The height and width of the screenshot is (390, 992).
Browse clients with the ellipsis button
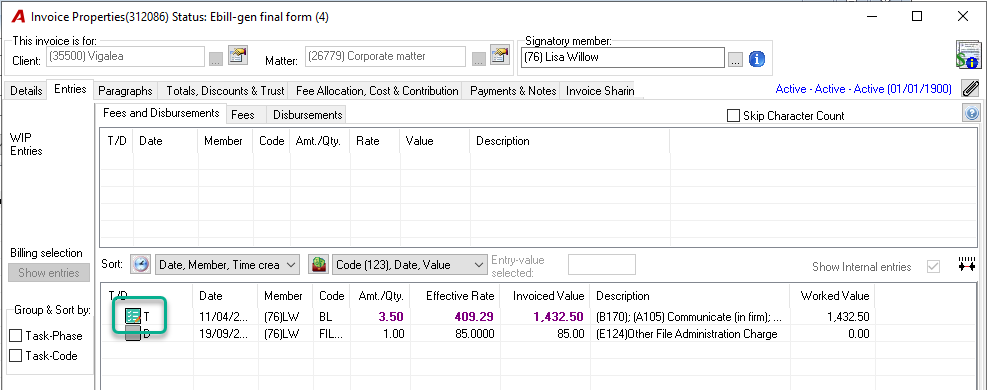(x=216, y=59)
